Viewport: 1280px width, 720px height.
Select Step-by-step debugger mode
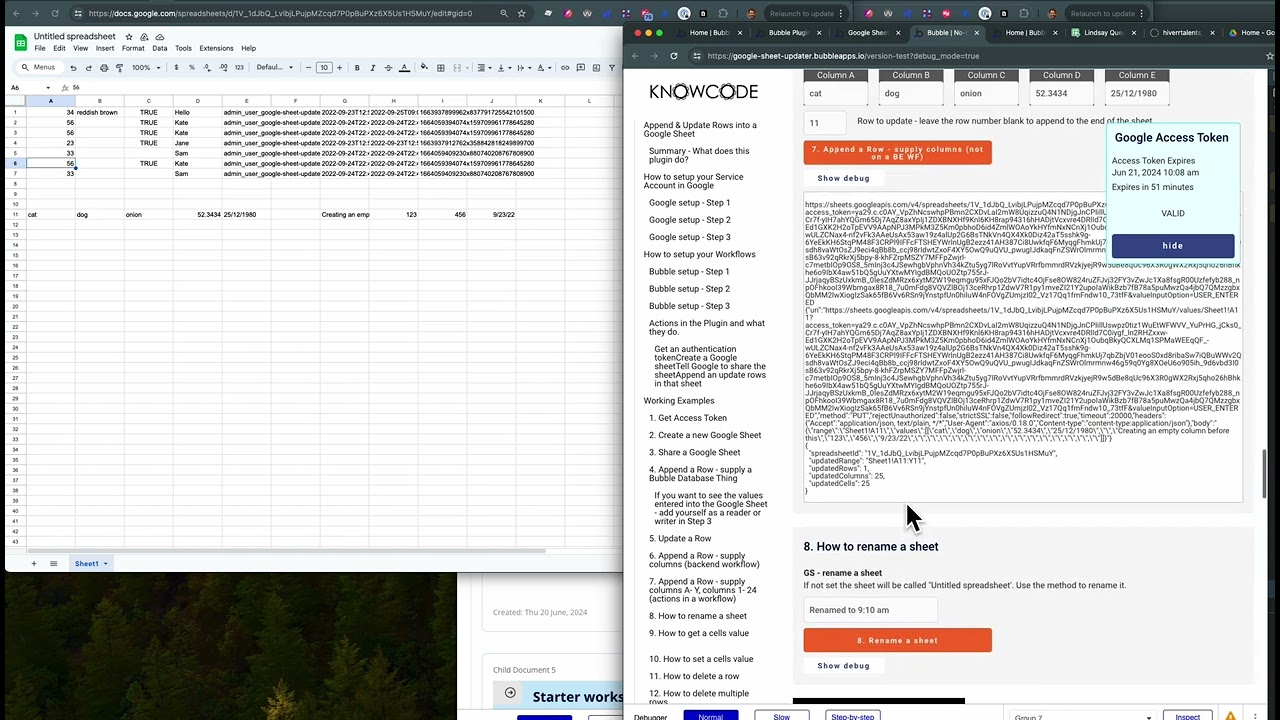853,716
